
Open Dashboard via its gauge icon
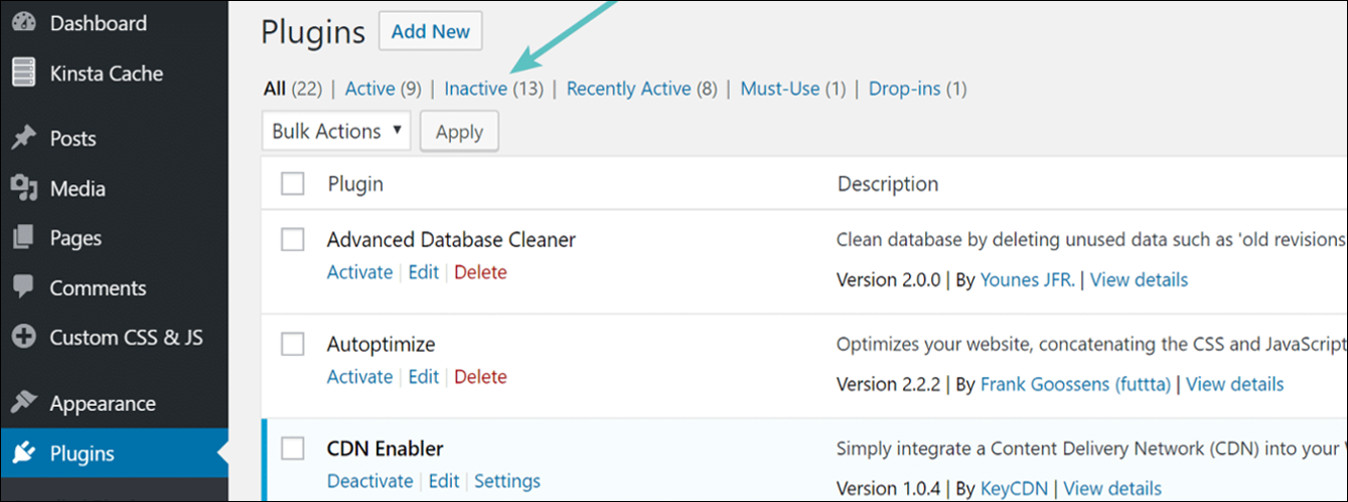click(24, 23)
